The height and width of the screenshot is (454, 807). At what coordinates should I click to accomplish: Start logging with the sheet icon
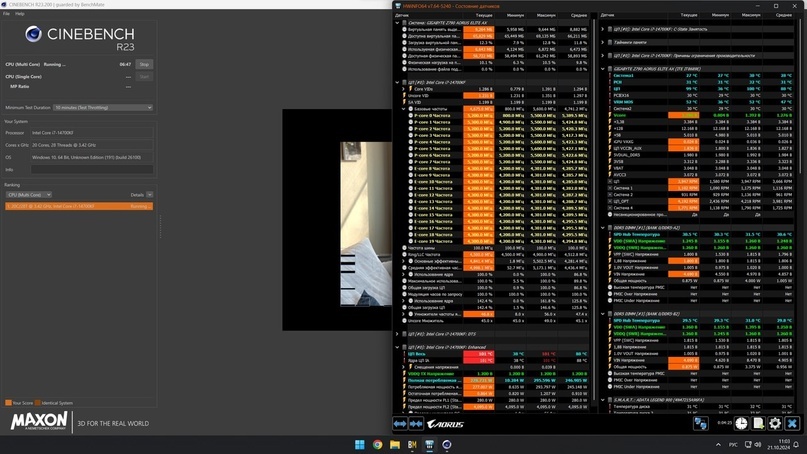pyautogui.click(x=758, y=423)
